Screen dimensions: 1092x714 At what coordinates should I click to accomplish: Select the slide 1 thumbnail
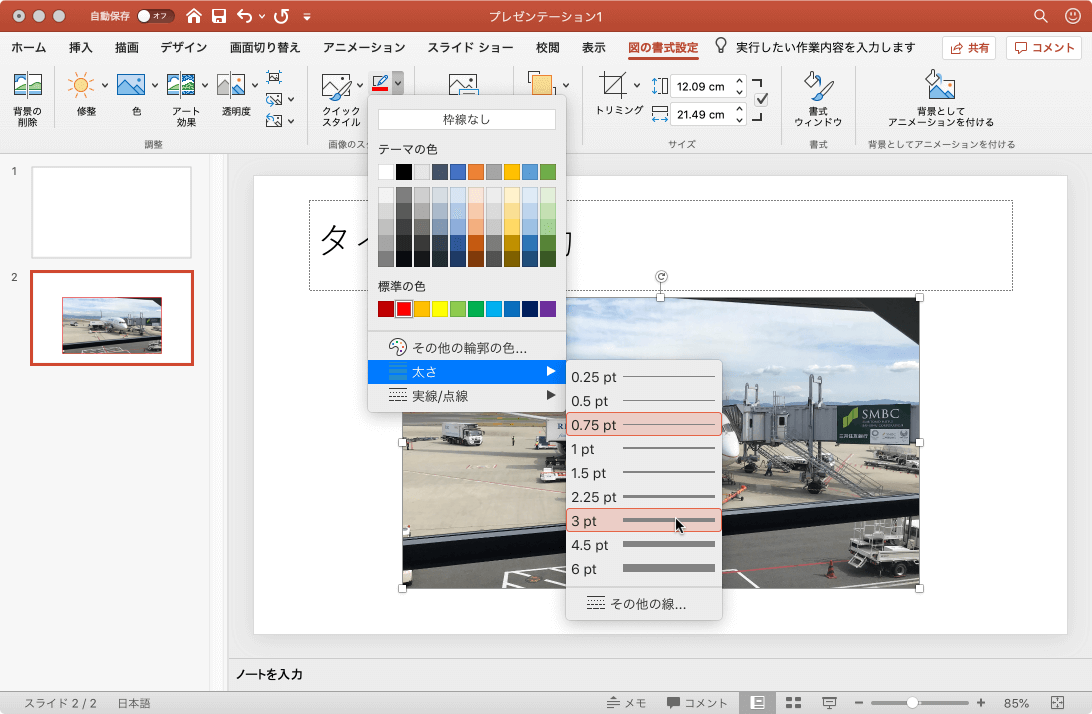point(111,212)
